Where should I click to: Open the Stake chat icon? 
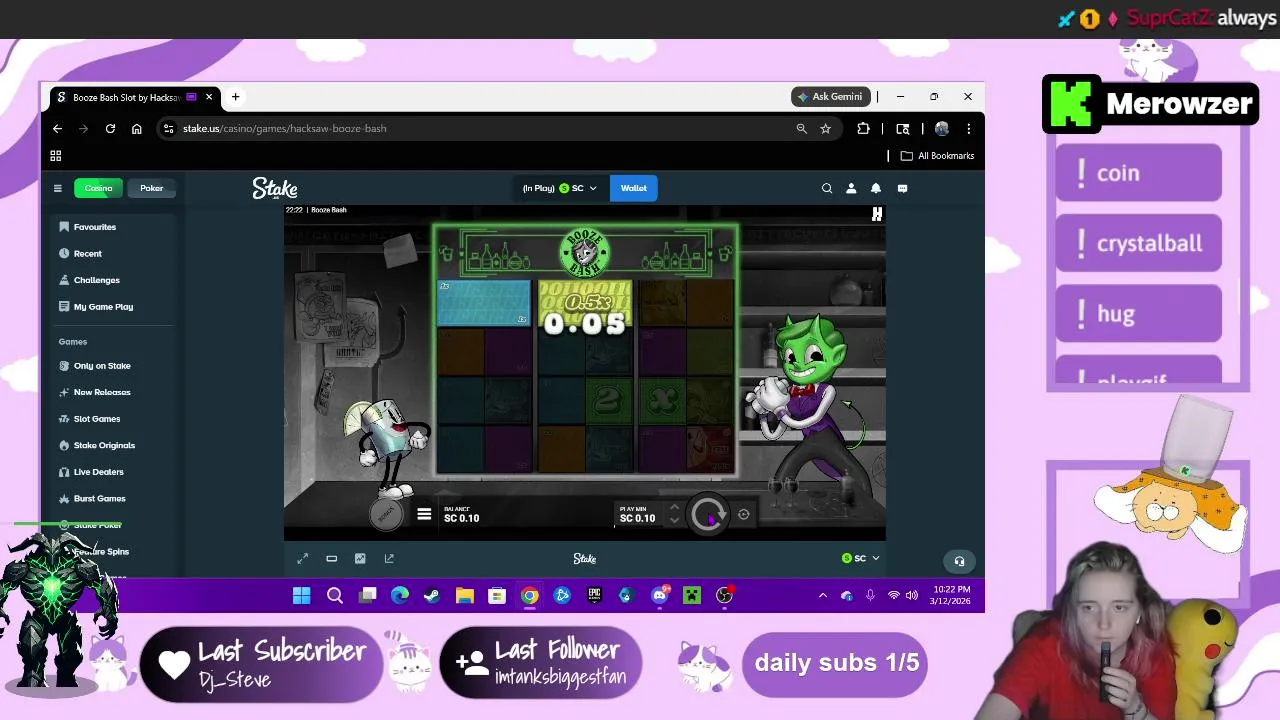coord(902,188)
